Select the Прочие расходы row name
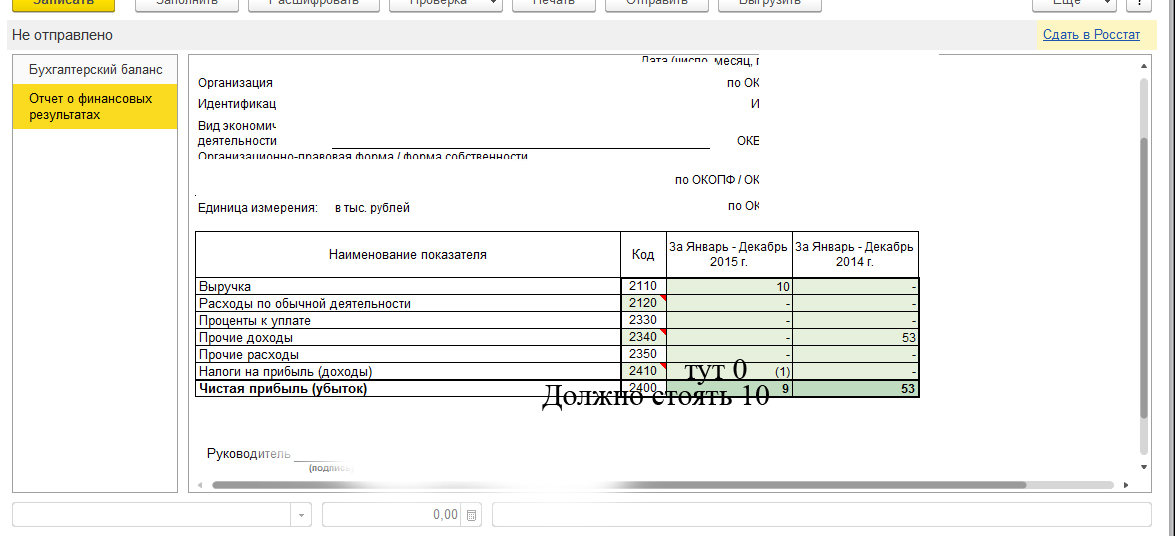1175x536 pixels. coord(408,355)
